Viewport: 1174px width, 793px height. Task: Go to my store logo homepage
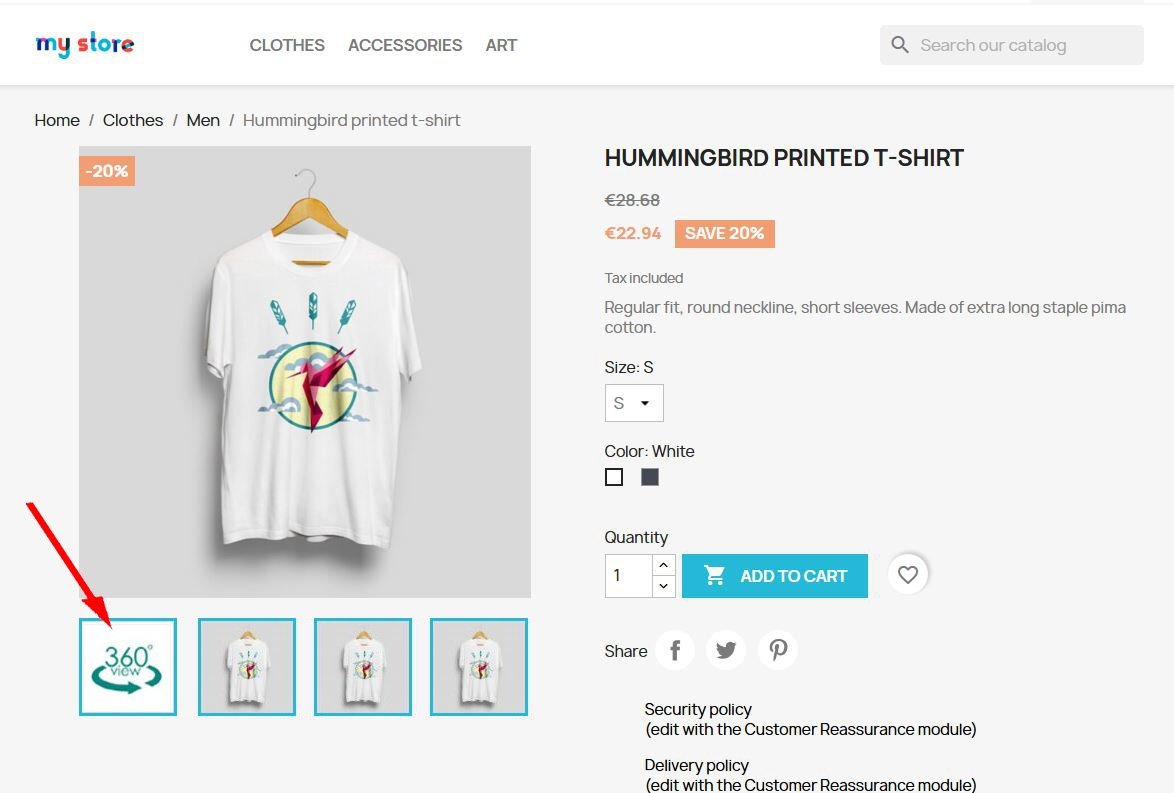(x=85, y=44)
